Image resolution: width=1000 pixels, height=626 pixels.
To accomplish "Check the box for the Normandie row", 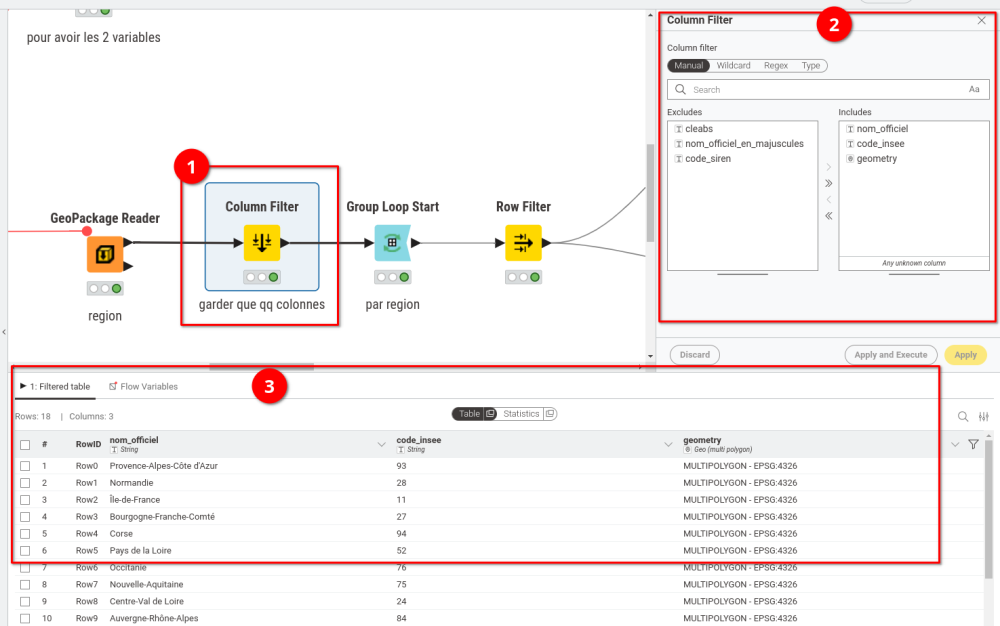I will [x=25, y=483].
